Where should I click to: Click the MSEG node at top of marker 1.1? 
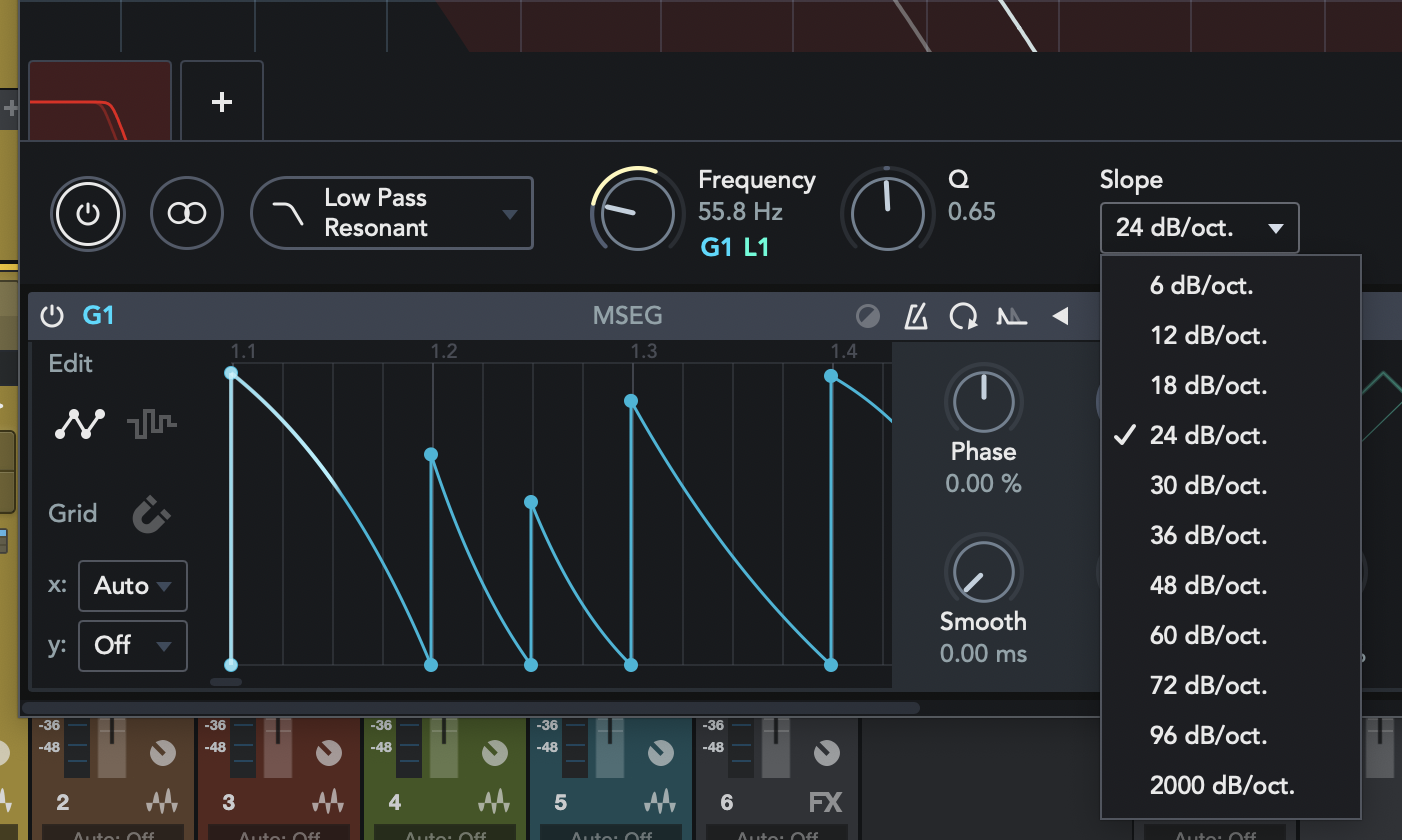pos(231,373)
